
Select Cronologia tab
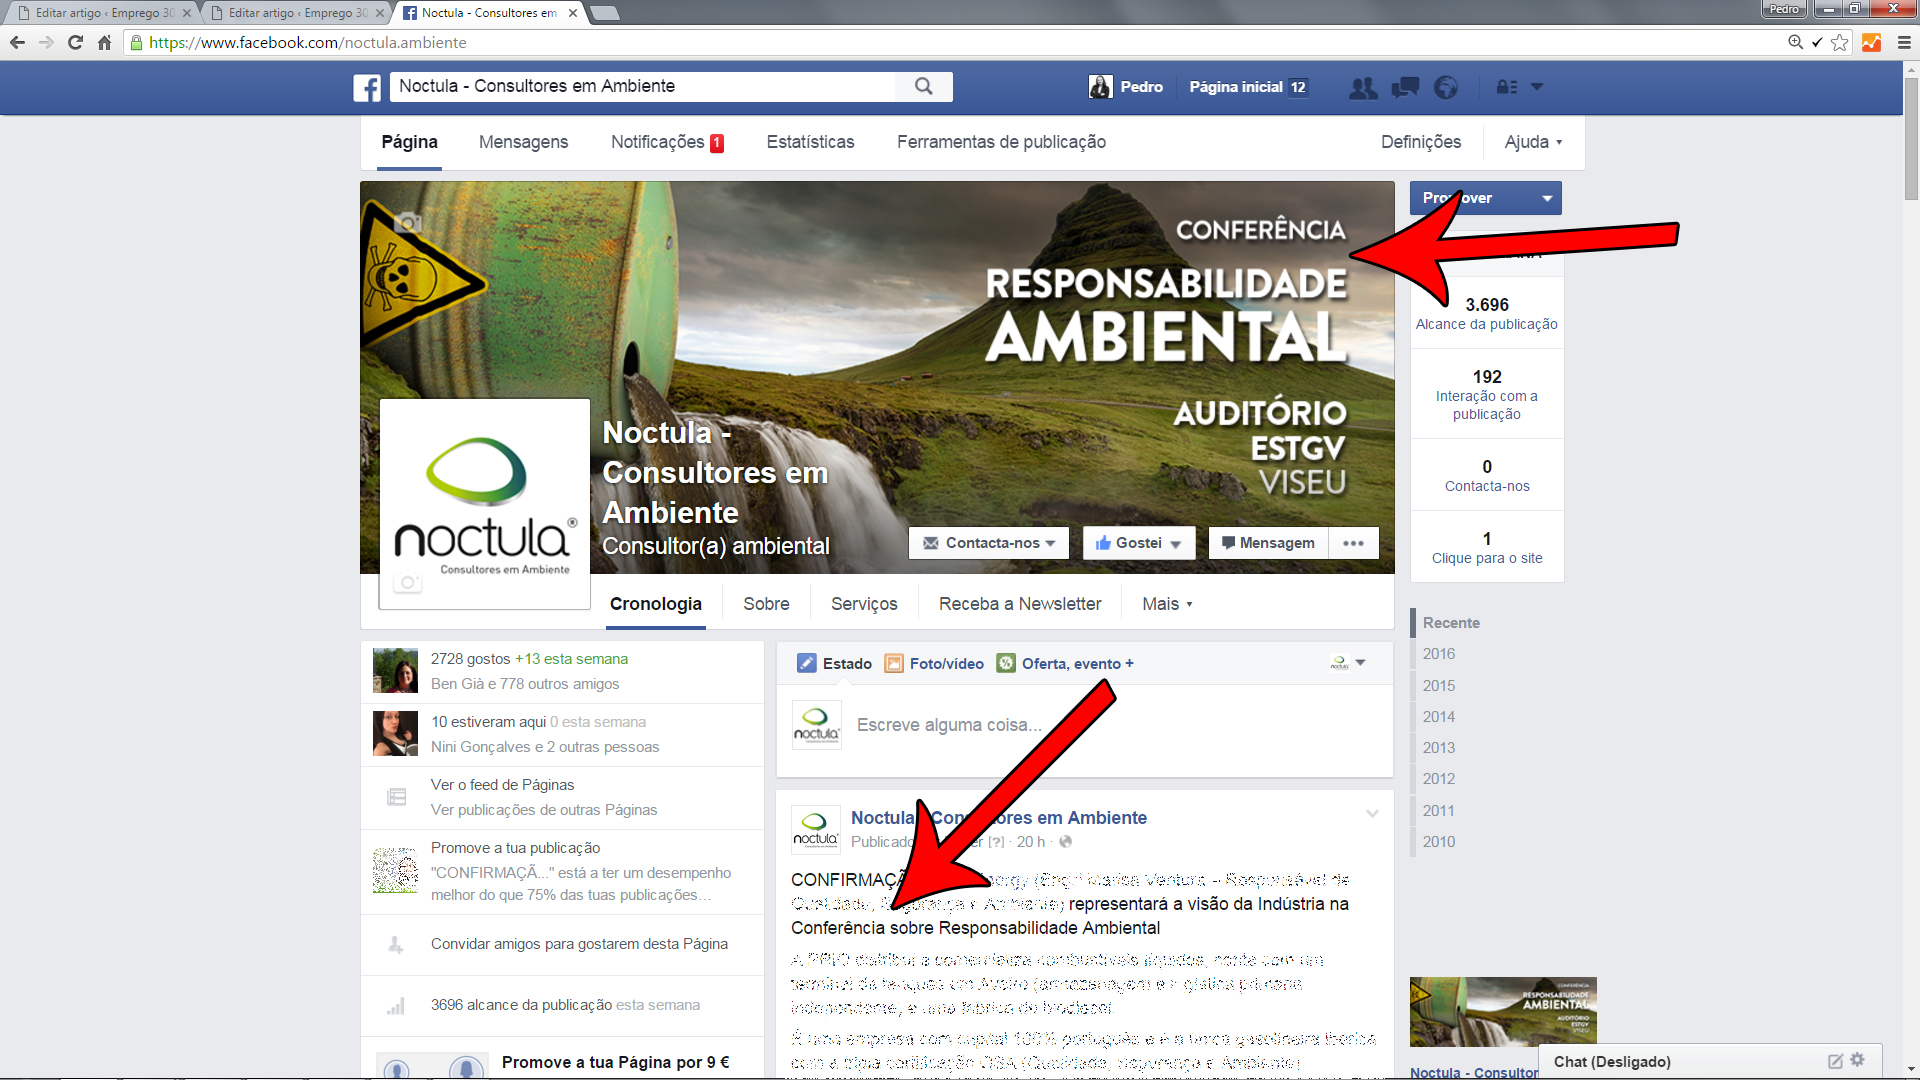[656, 604]
